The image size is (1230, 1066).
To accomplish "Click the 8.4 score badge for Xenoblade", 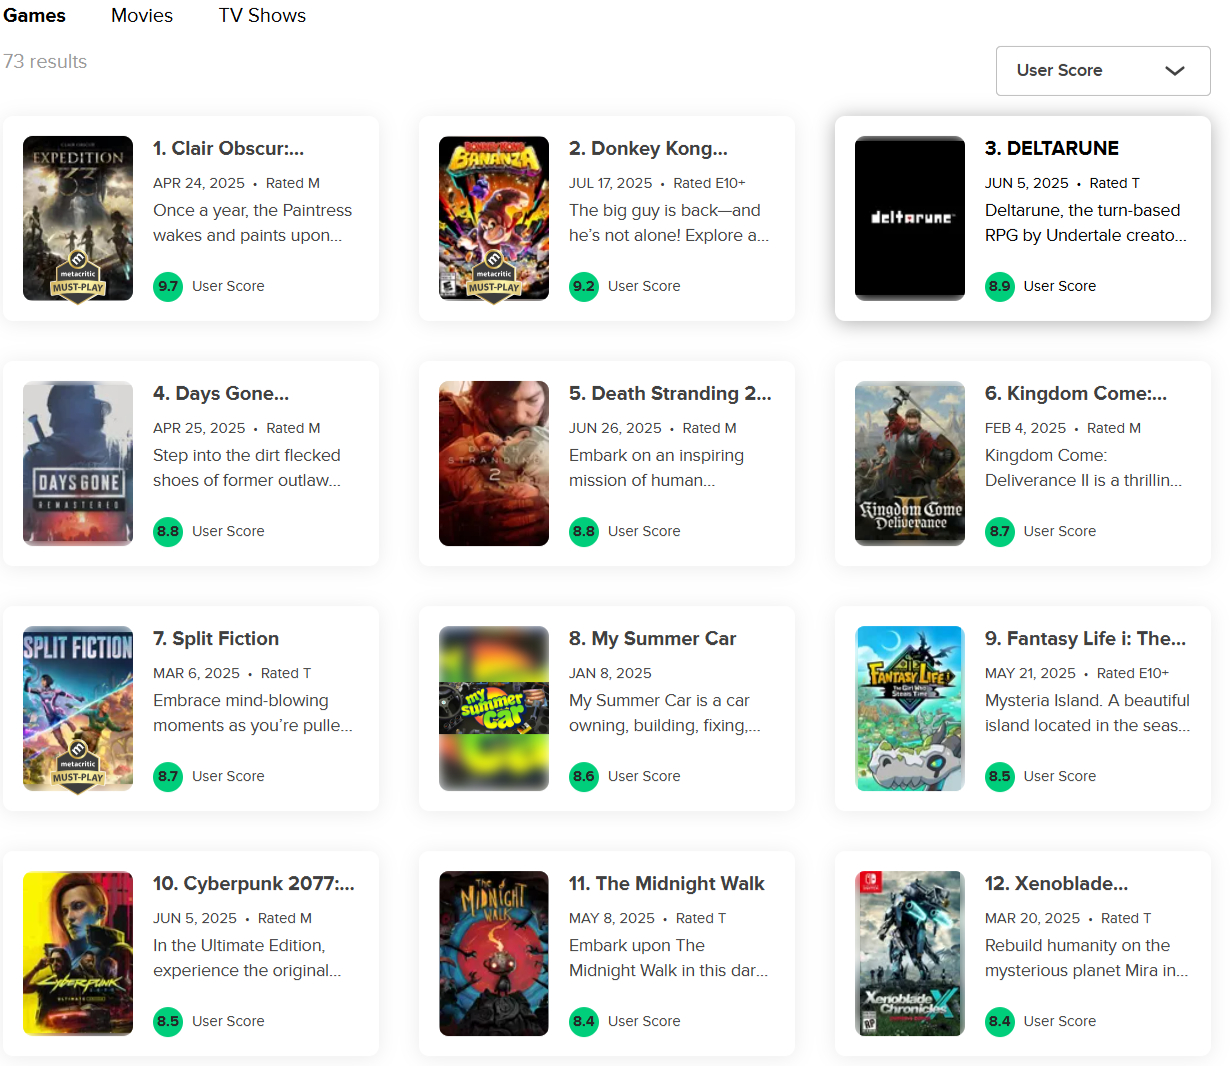I will (x=1000, y=1021).
